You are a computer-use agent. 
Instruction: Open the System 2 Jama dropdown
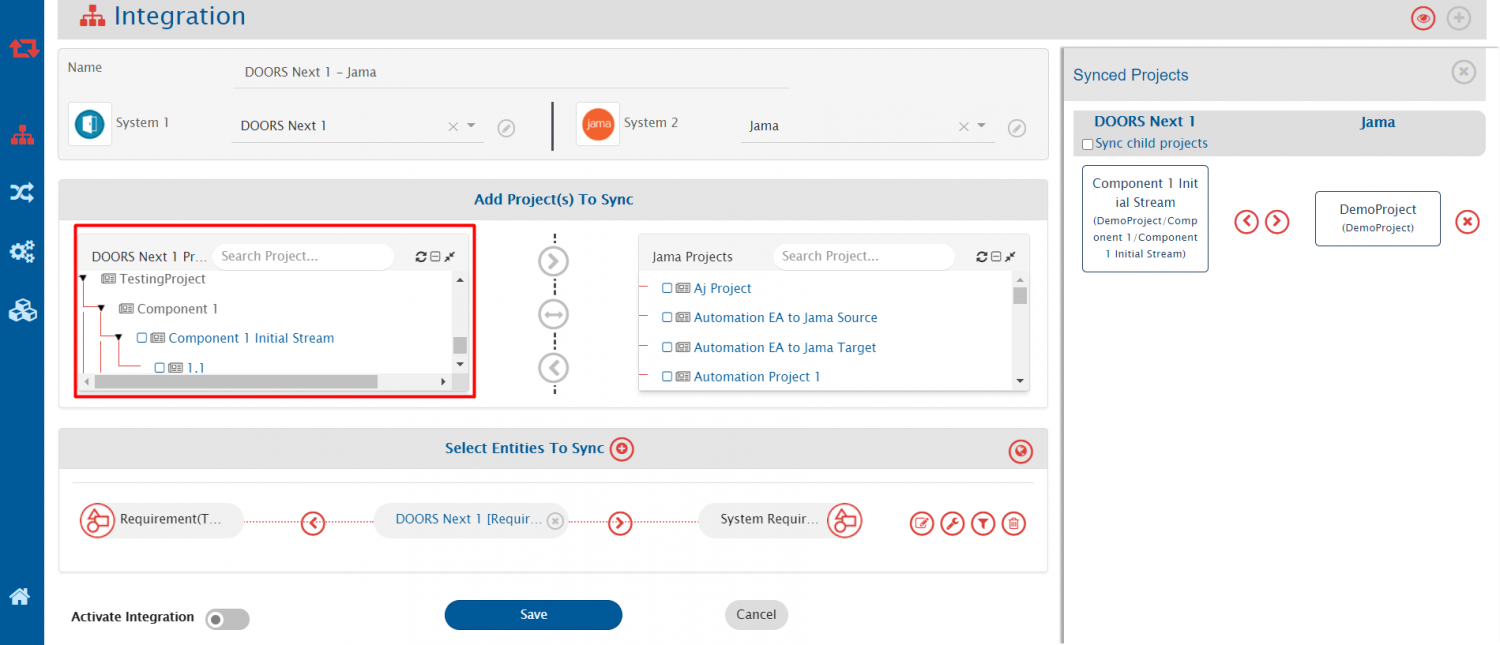point(981,126)
